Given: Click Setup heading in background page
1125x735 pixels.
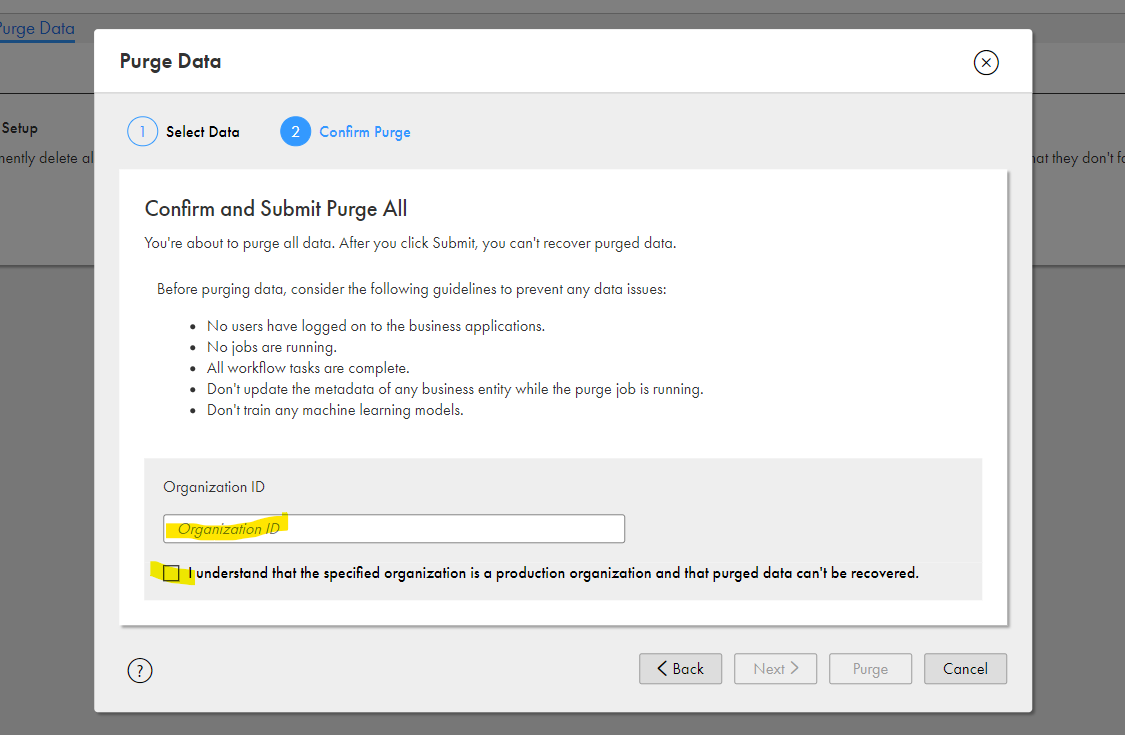Looking at the screenshot, I should click(x=19, y=128).
